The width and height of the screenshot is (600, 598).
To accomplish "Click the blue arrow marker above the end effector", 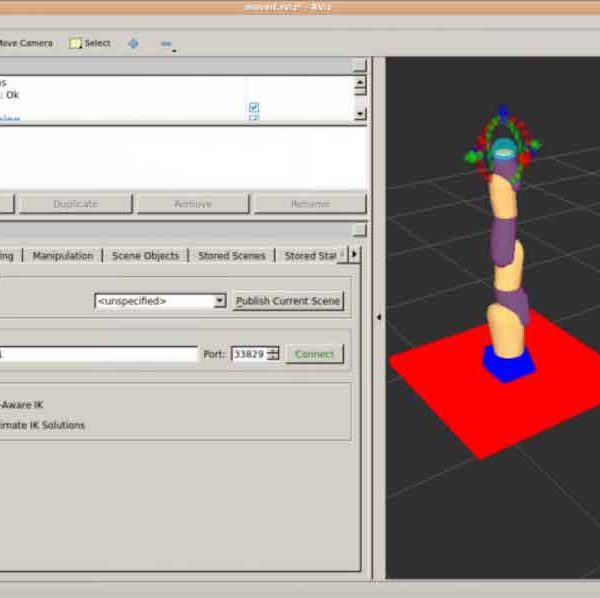I will 503,111.
